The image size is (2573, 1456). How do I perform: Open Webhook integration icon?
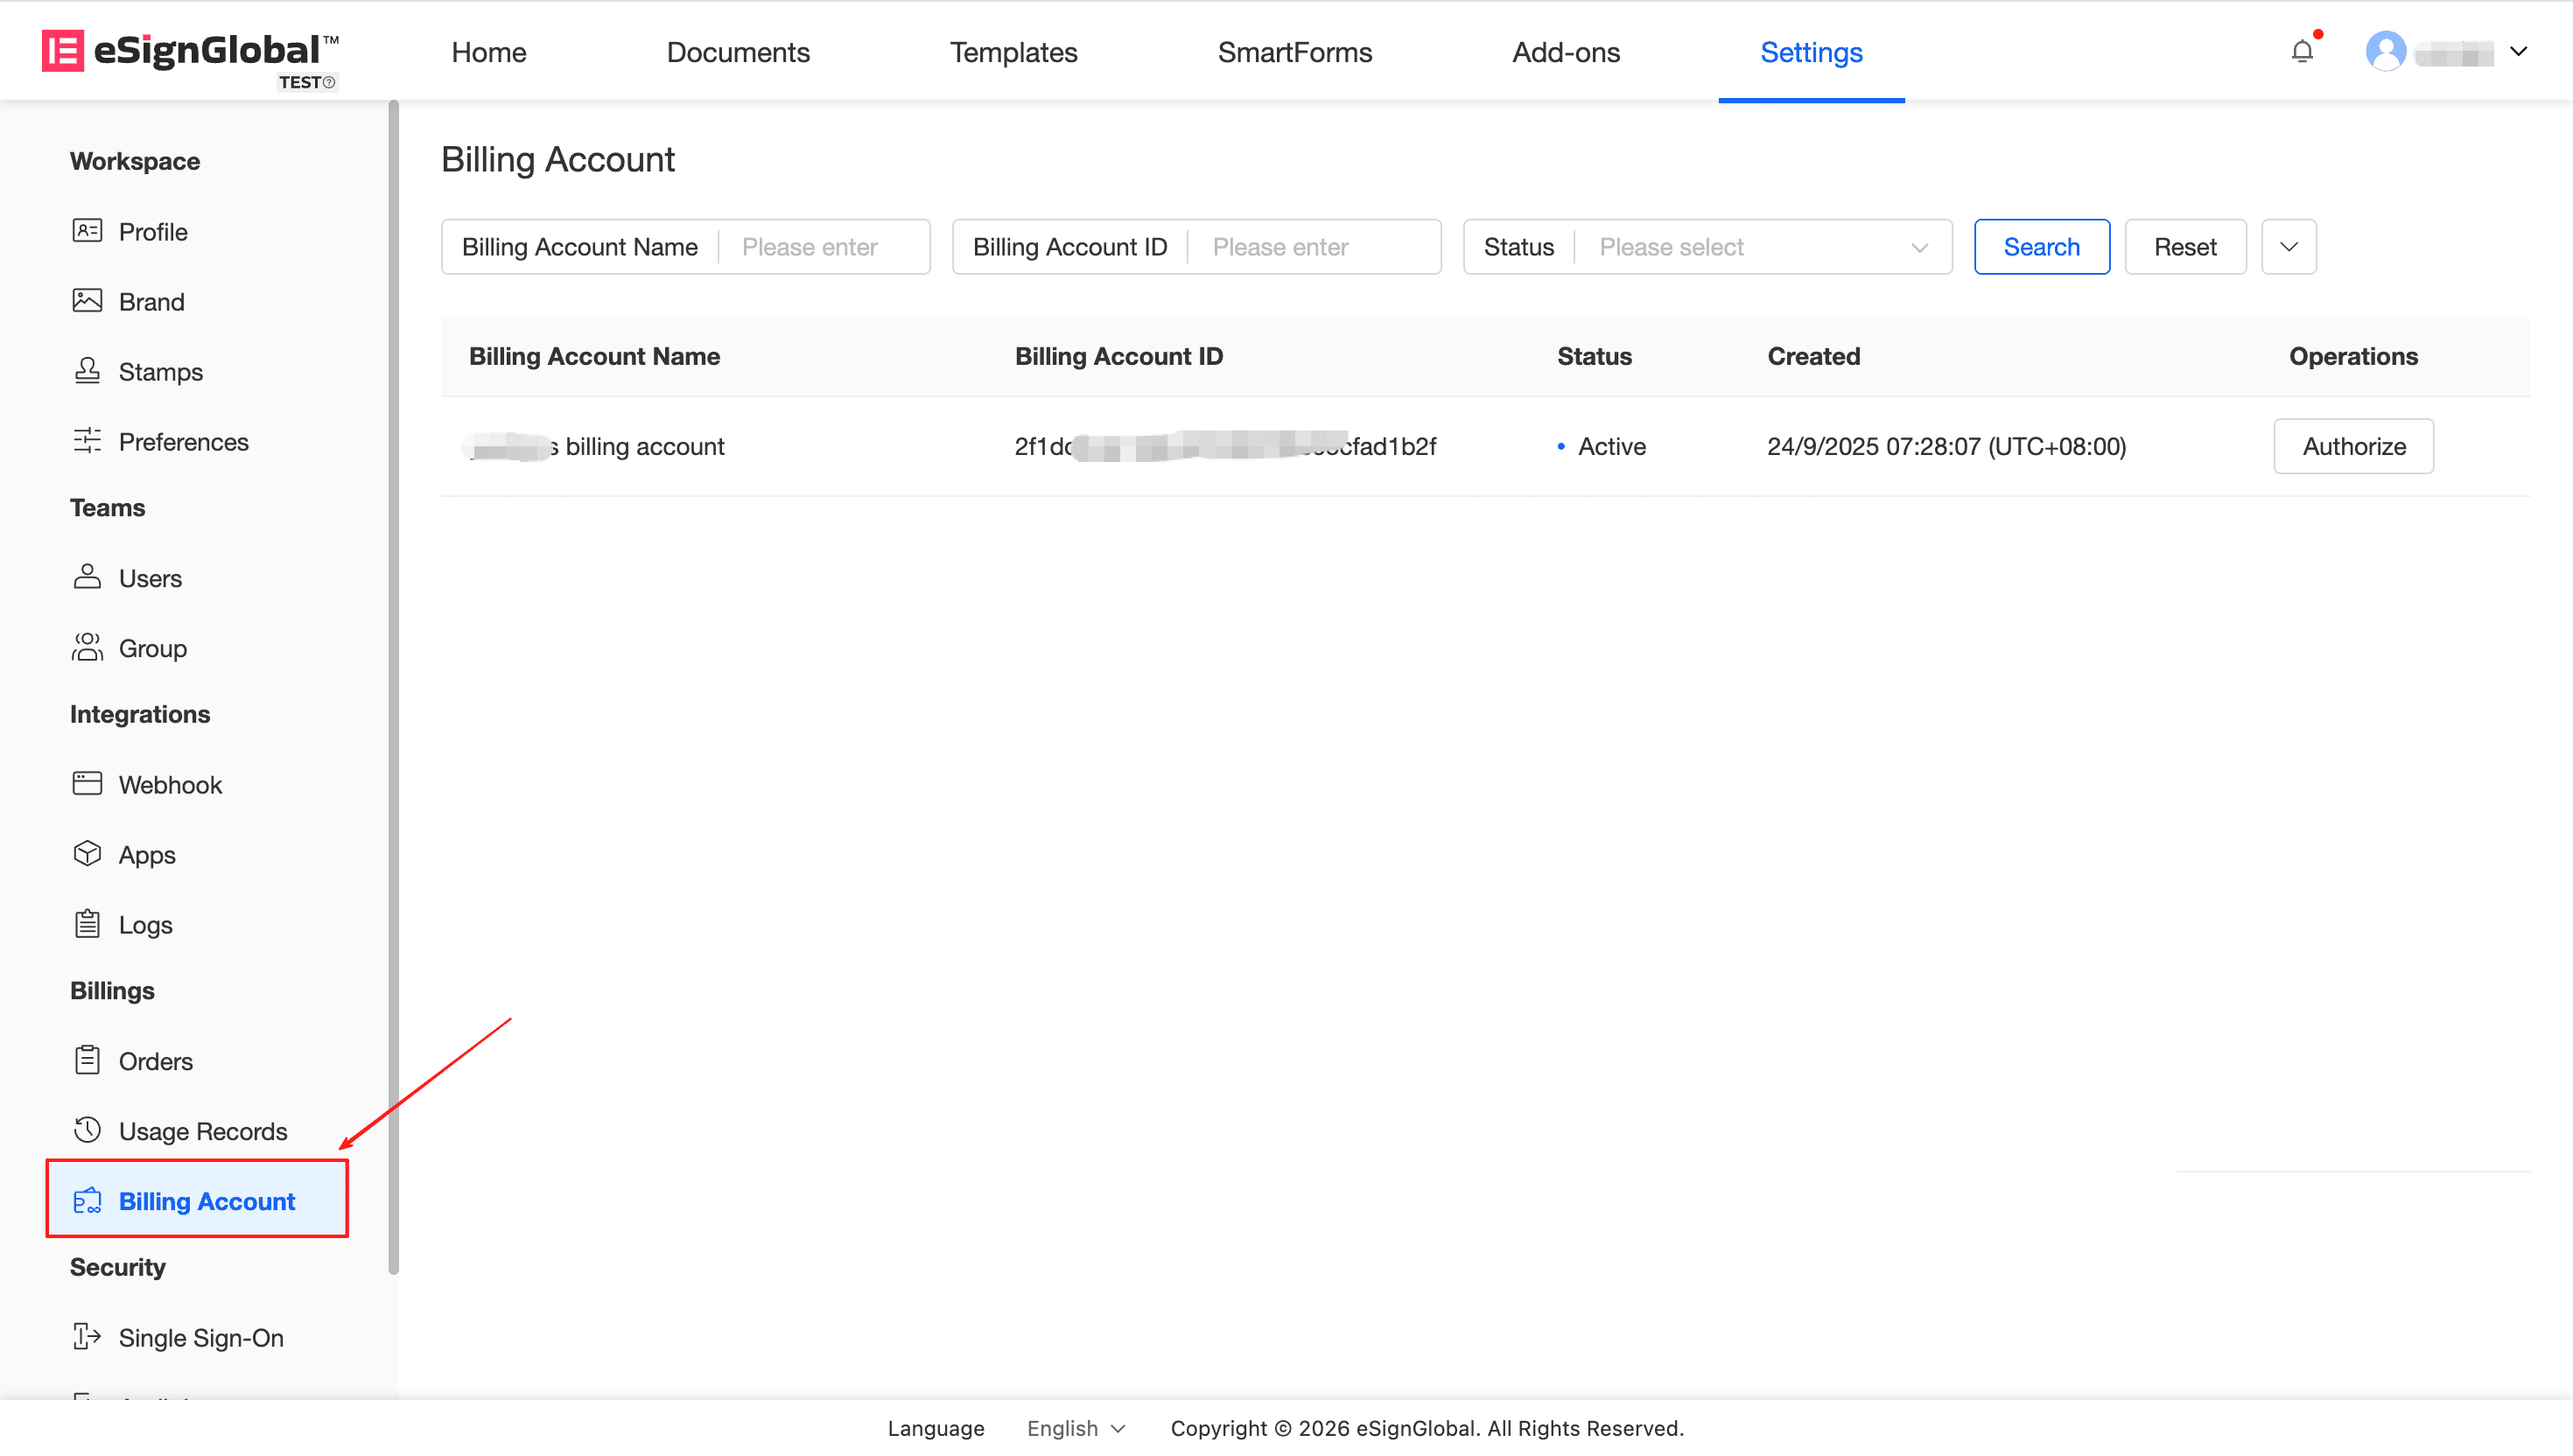pos(87,784)
